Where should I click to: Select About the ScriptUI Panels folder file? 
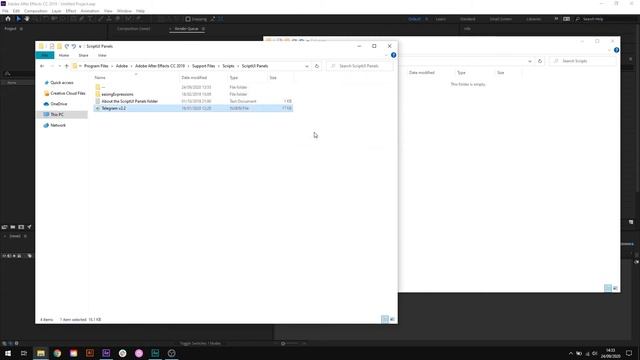[129, 101]
